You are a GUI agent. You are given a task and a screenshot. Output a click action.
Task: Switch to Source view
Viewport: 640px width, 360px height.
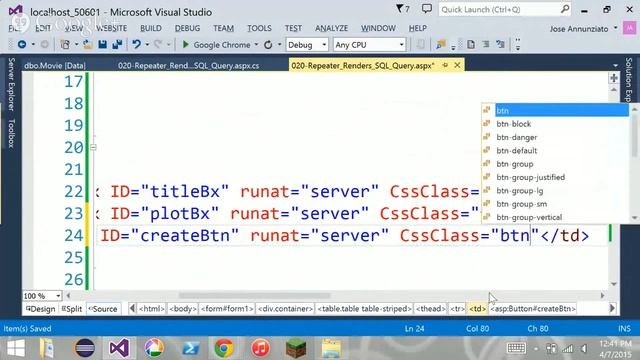tap(103, 309)
